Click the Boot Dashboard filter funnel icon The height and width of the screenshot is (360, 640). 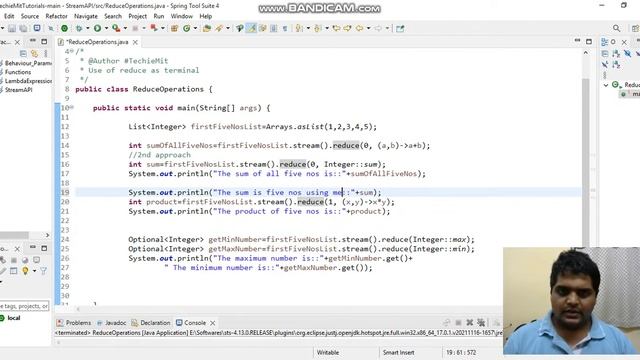[43, 271]
